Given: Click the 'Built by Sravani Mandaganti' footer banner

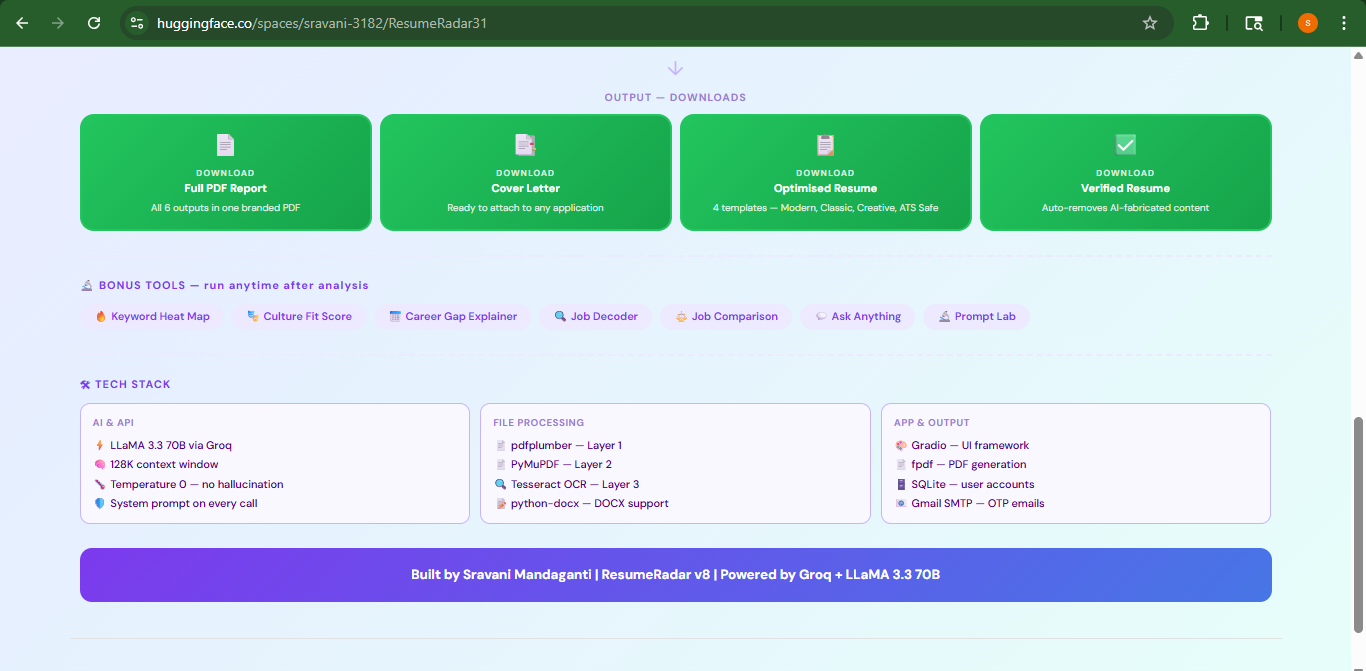Looking at the screenshot, I should (676, 575).
